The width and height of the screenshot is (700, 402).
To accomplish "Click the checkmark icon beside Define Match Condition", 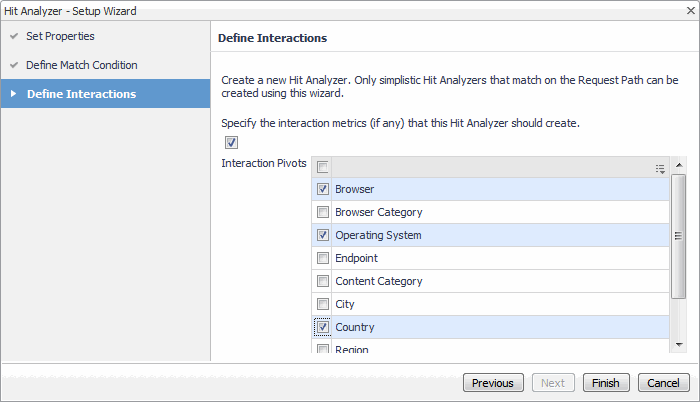I will (13, 66).
